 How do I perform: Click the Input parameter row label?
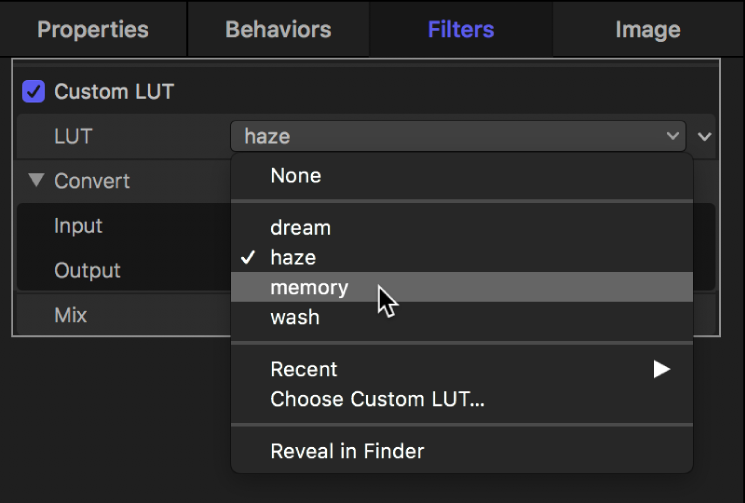78,226
